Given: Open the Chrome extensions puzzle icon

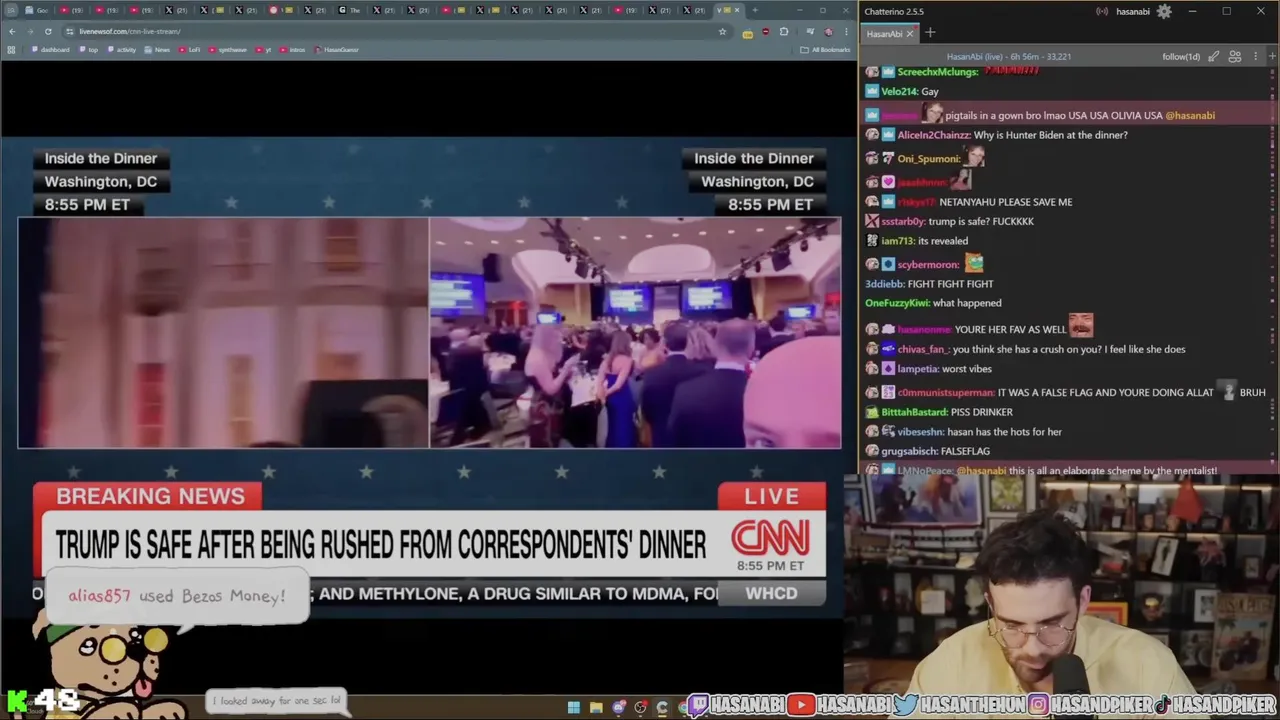Looking at the screenshot, I should point(784,31).
